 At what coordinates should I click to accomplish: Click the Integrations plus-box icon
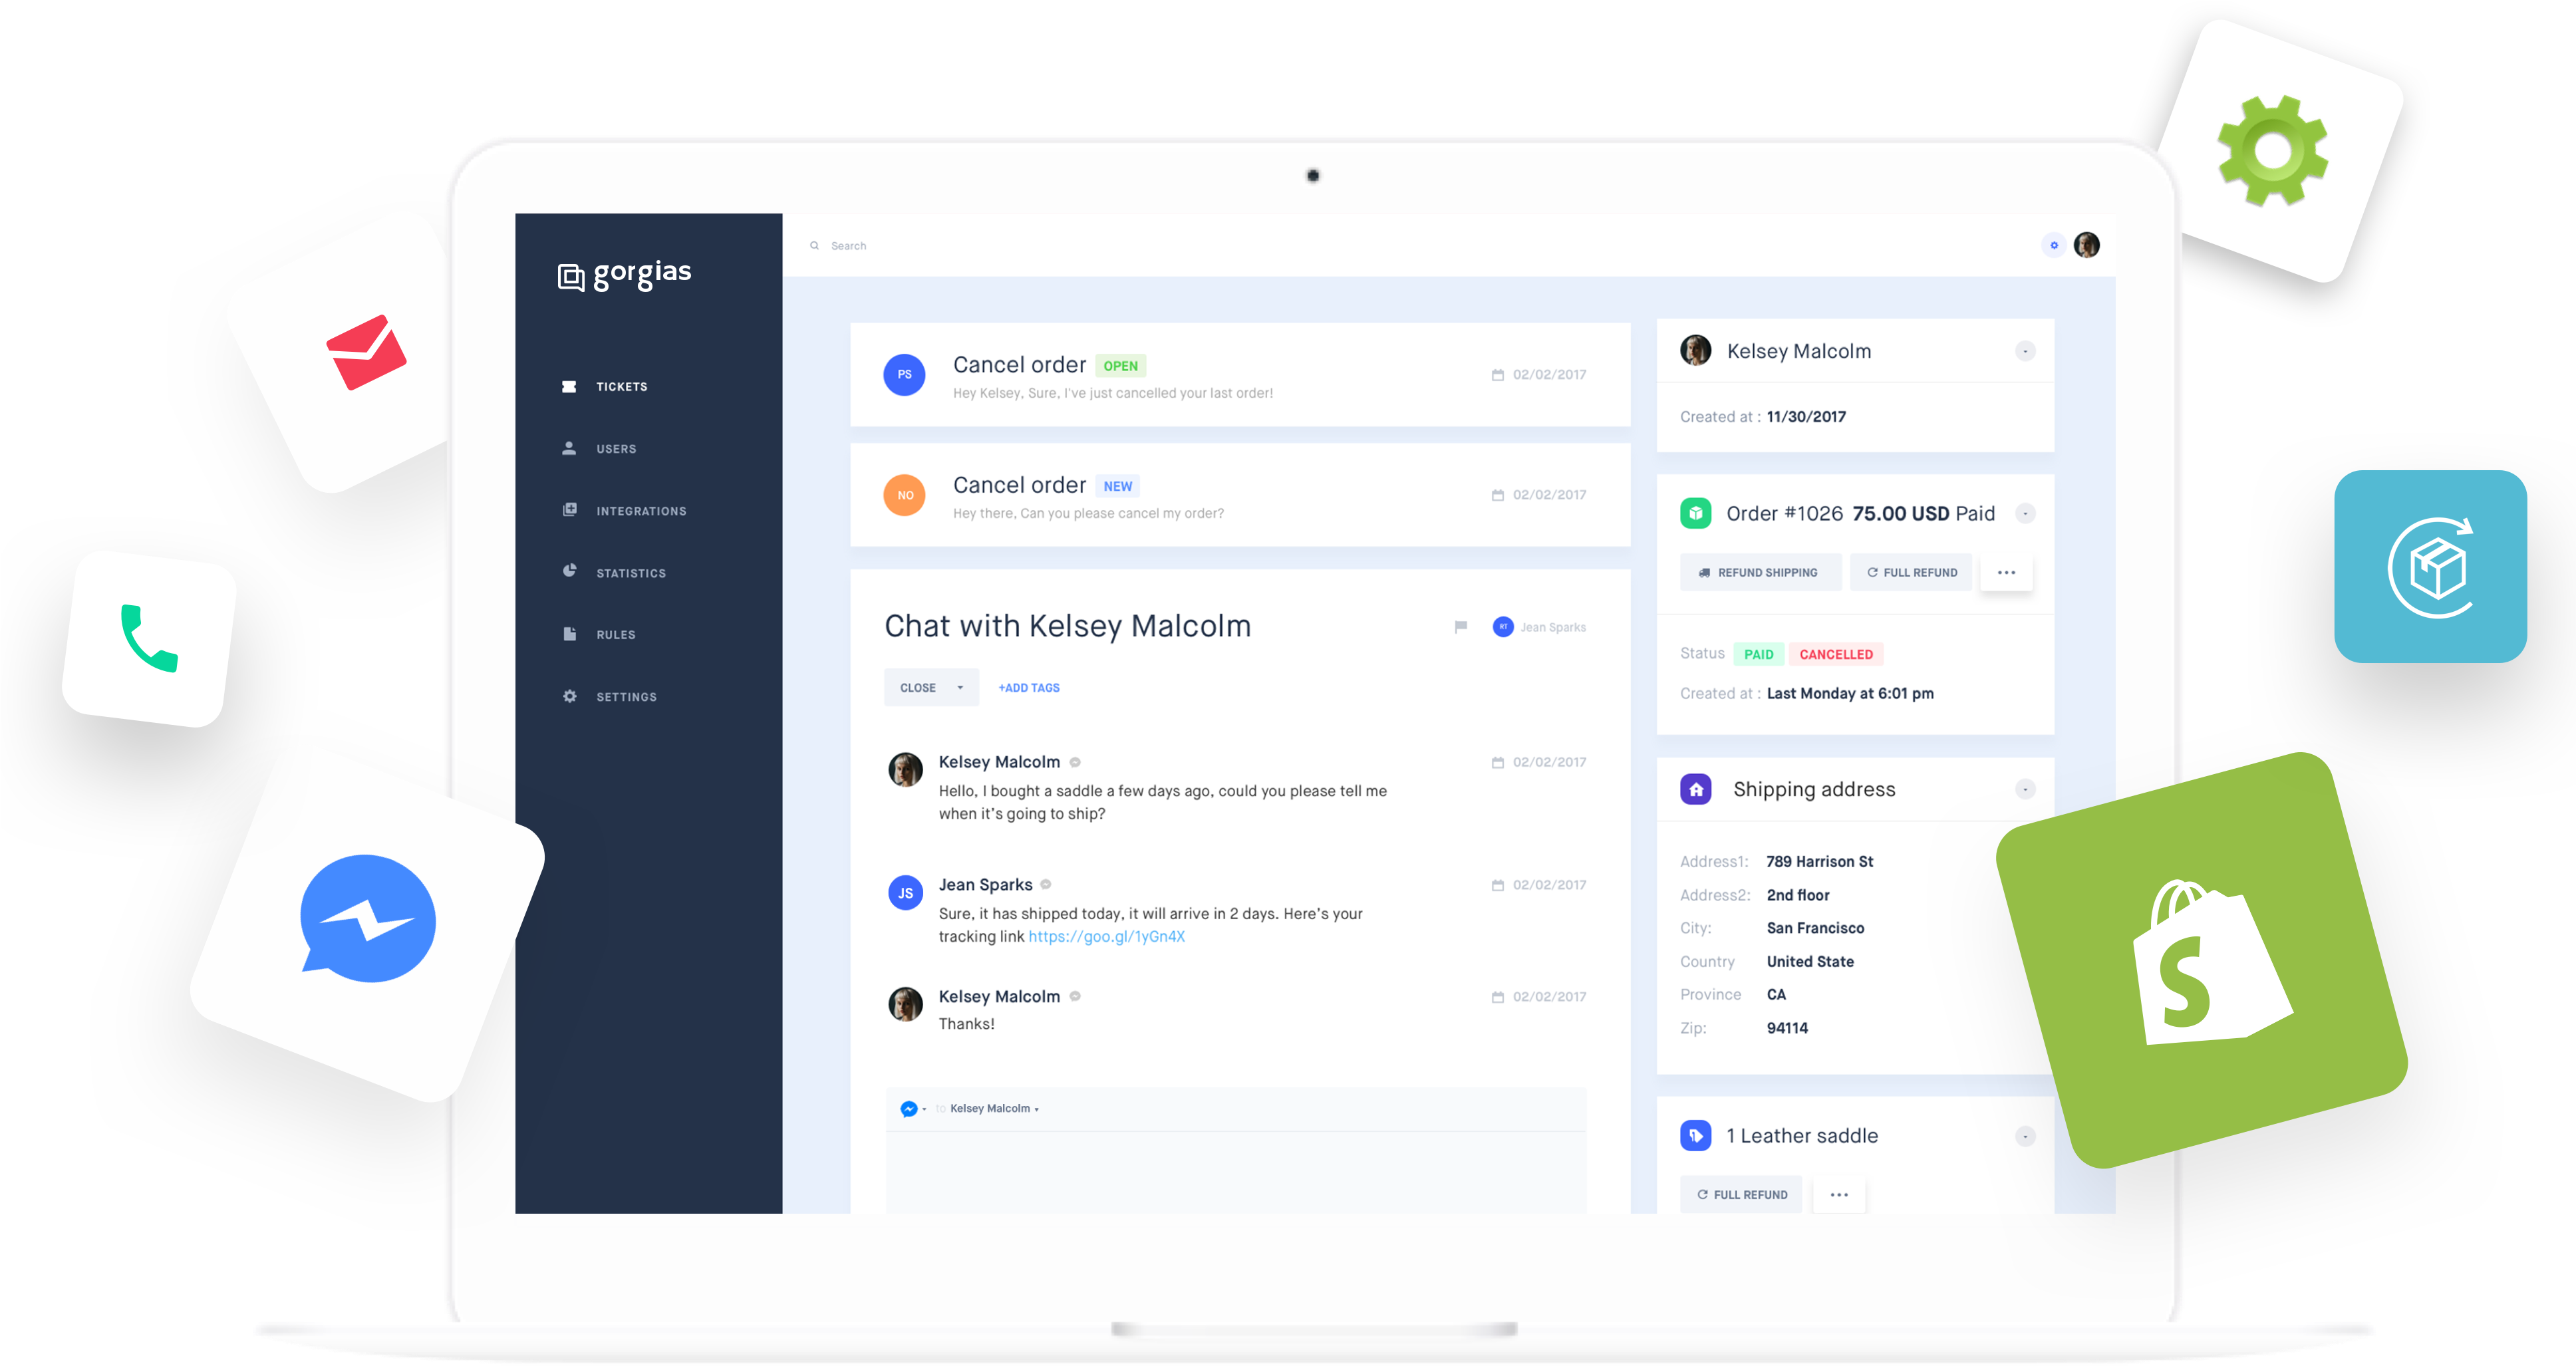[x=569, y=510]
